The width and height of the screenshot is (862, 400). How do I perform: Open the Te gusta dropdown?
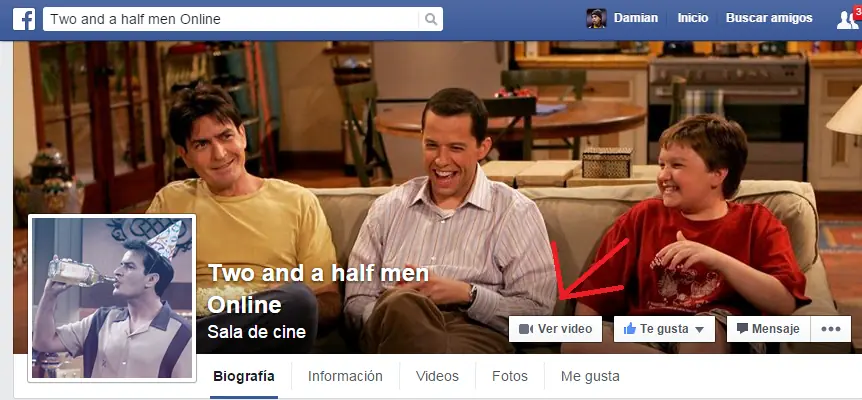click(664, 329)
